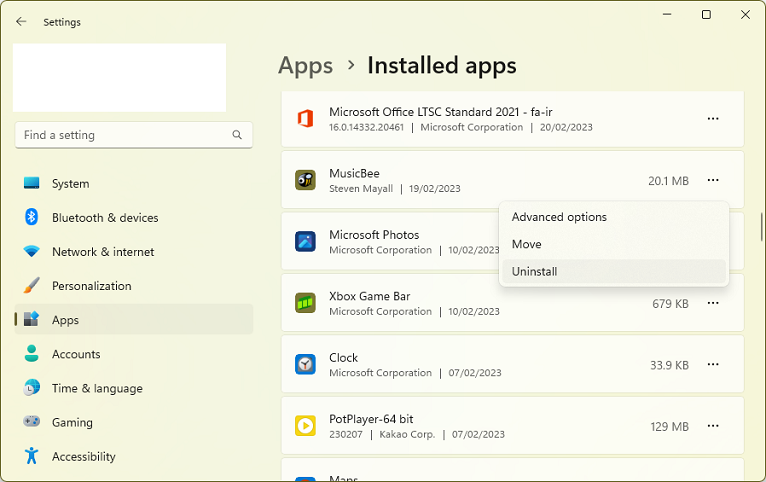Viewport: 766px width, 482px height.
Task: Click the PotPlayer-64 bit app name
Action: (x=371, y=419)
